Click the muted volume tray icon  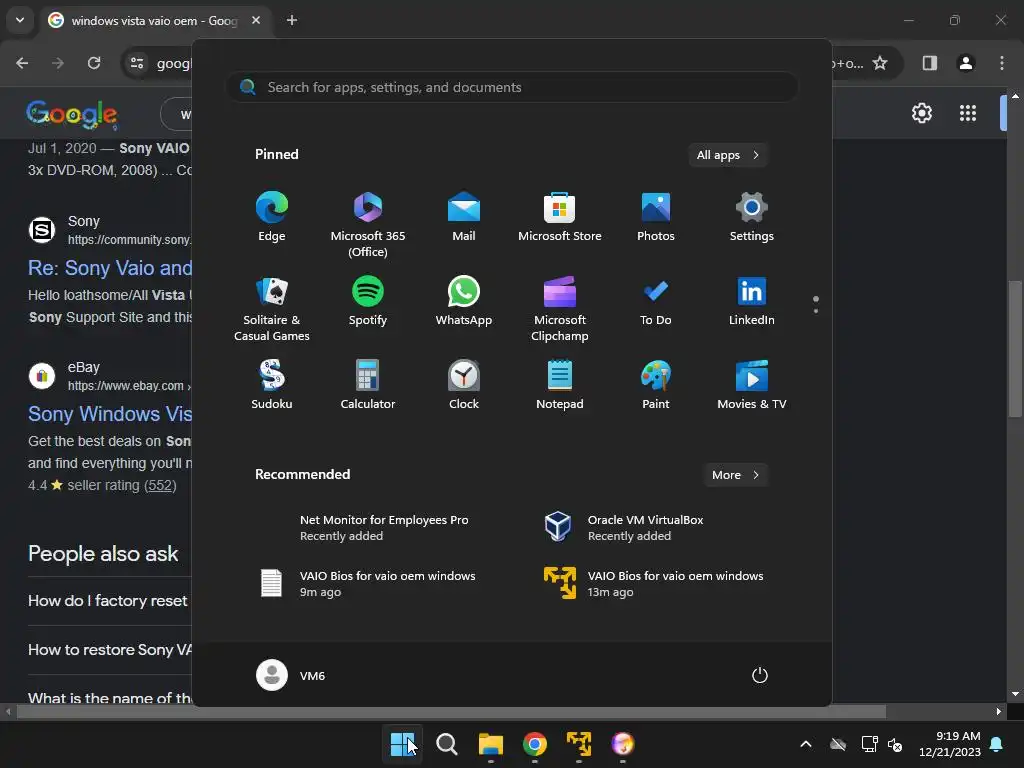[895, 744]
